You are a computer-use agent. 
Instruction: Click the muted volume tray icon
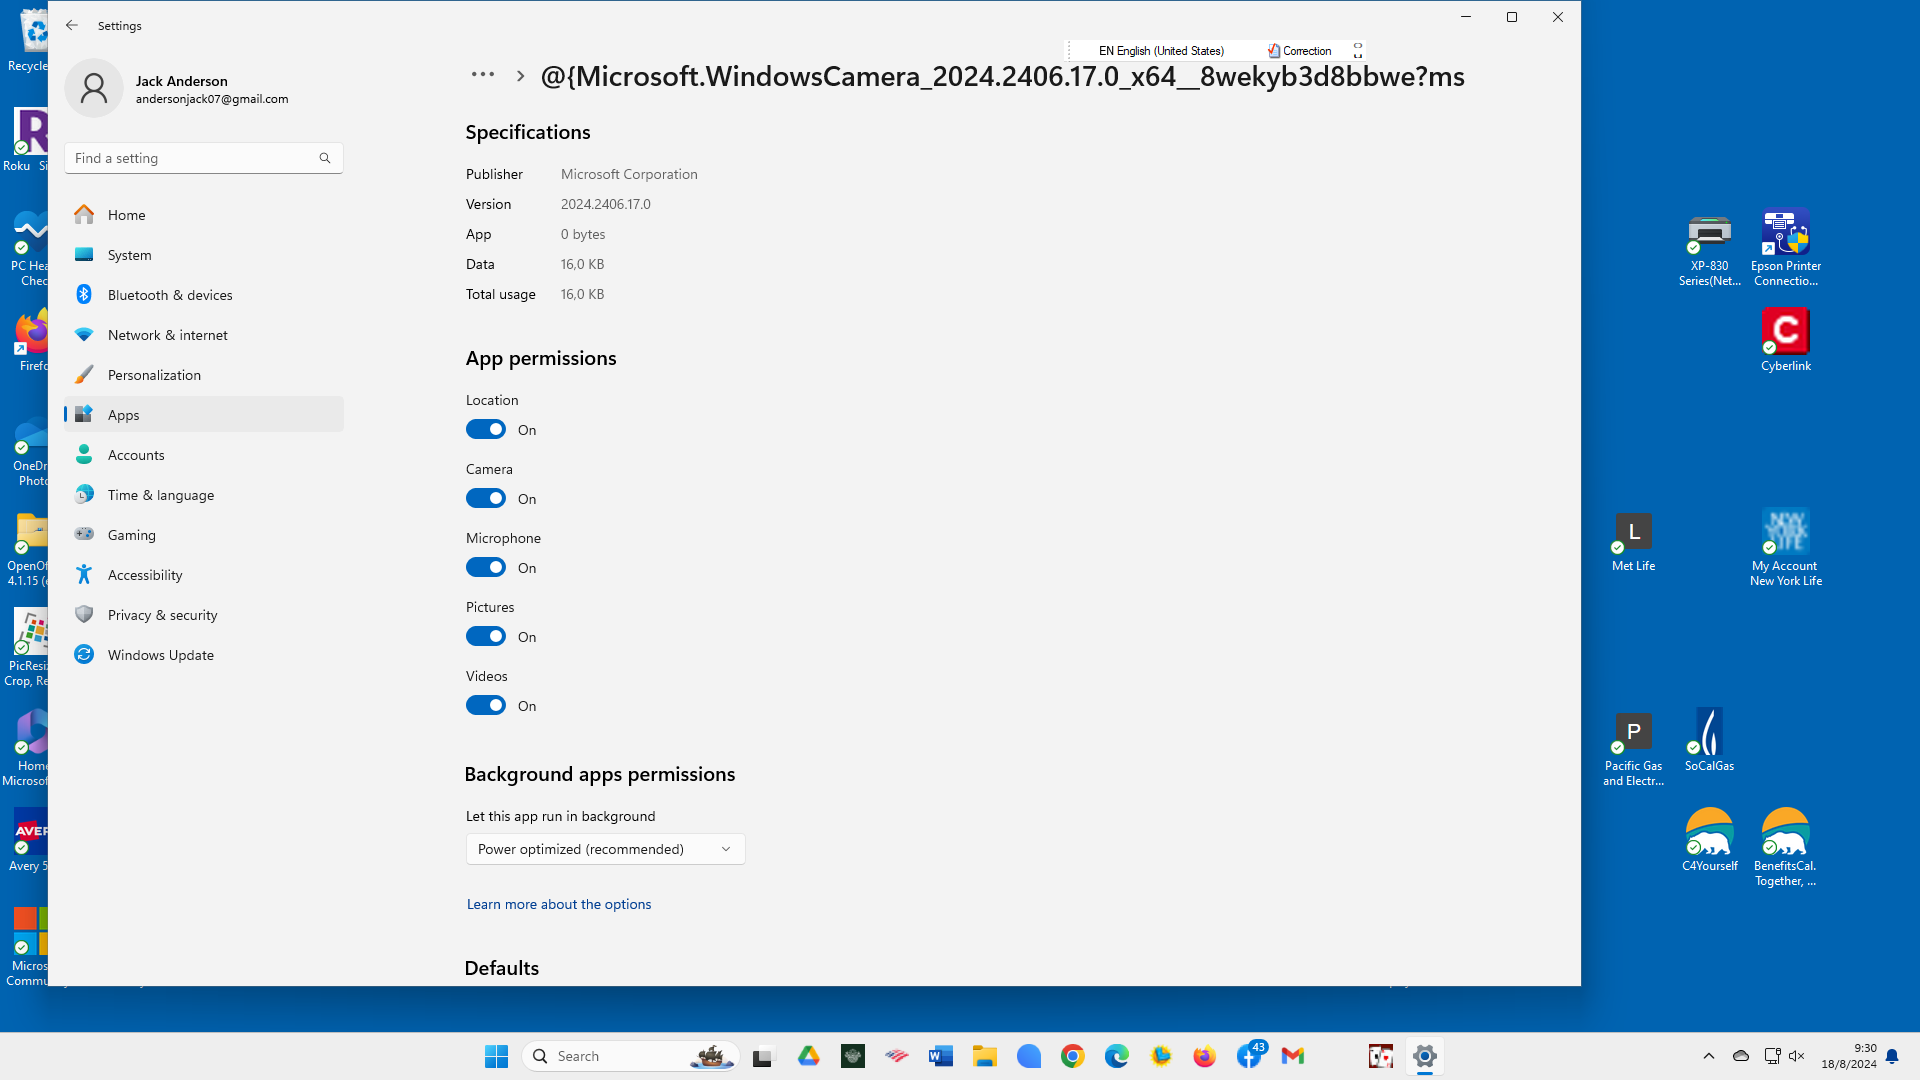coord(1797,1056)
